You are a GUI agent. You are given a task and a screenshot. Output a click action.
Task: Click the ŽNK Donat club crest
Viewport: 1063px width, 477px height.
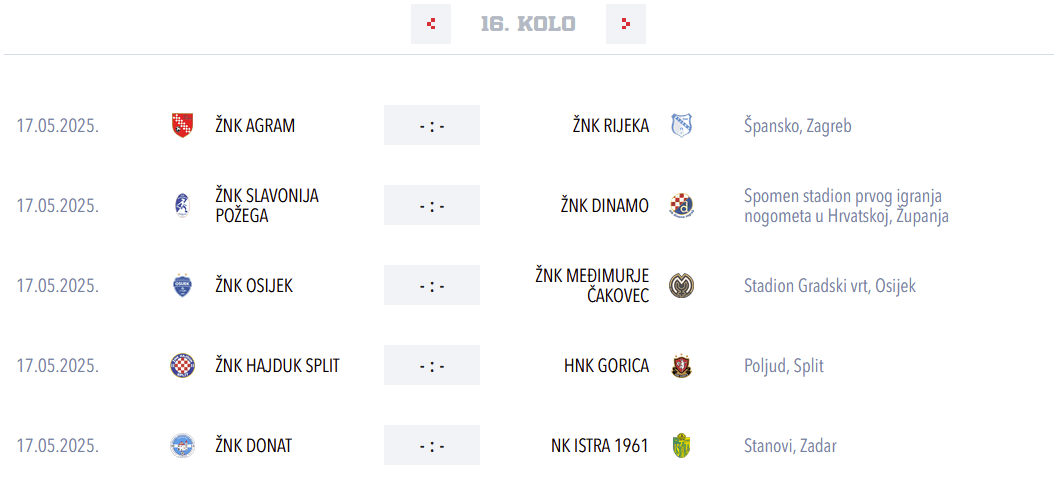point(182,446)
